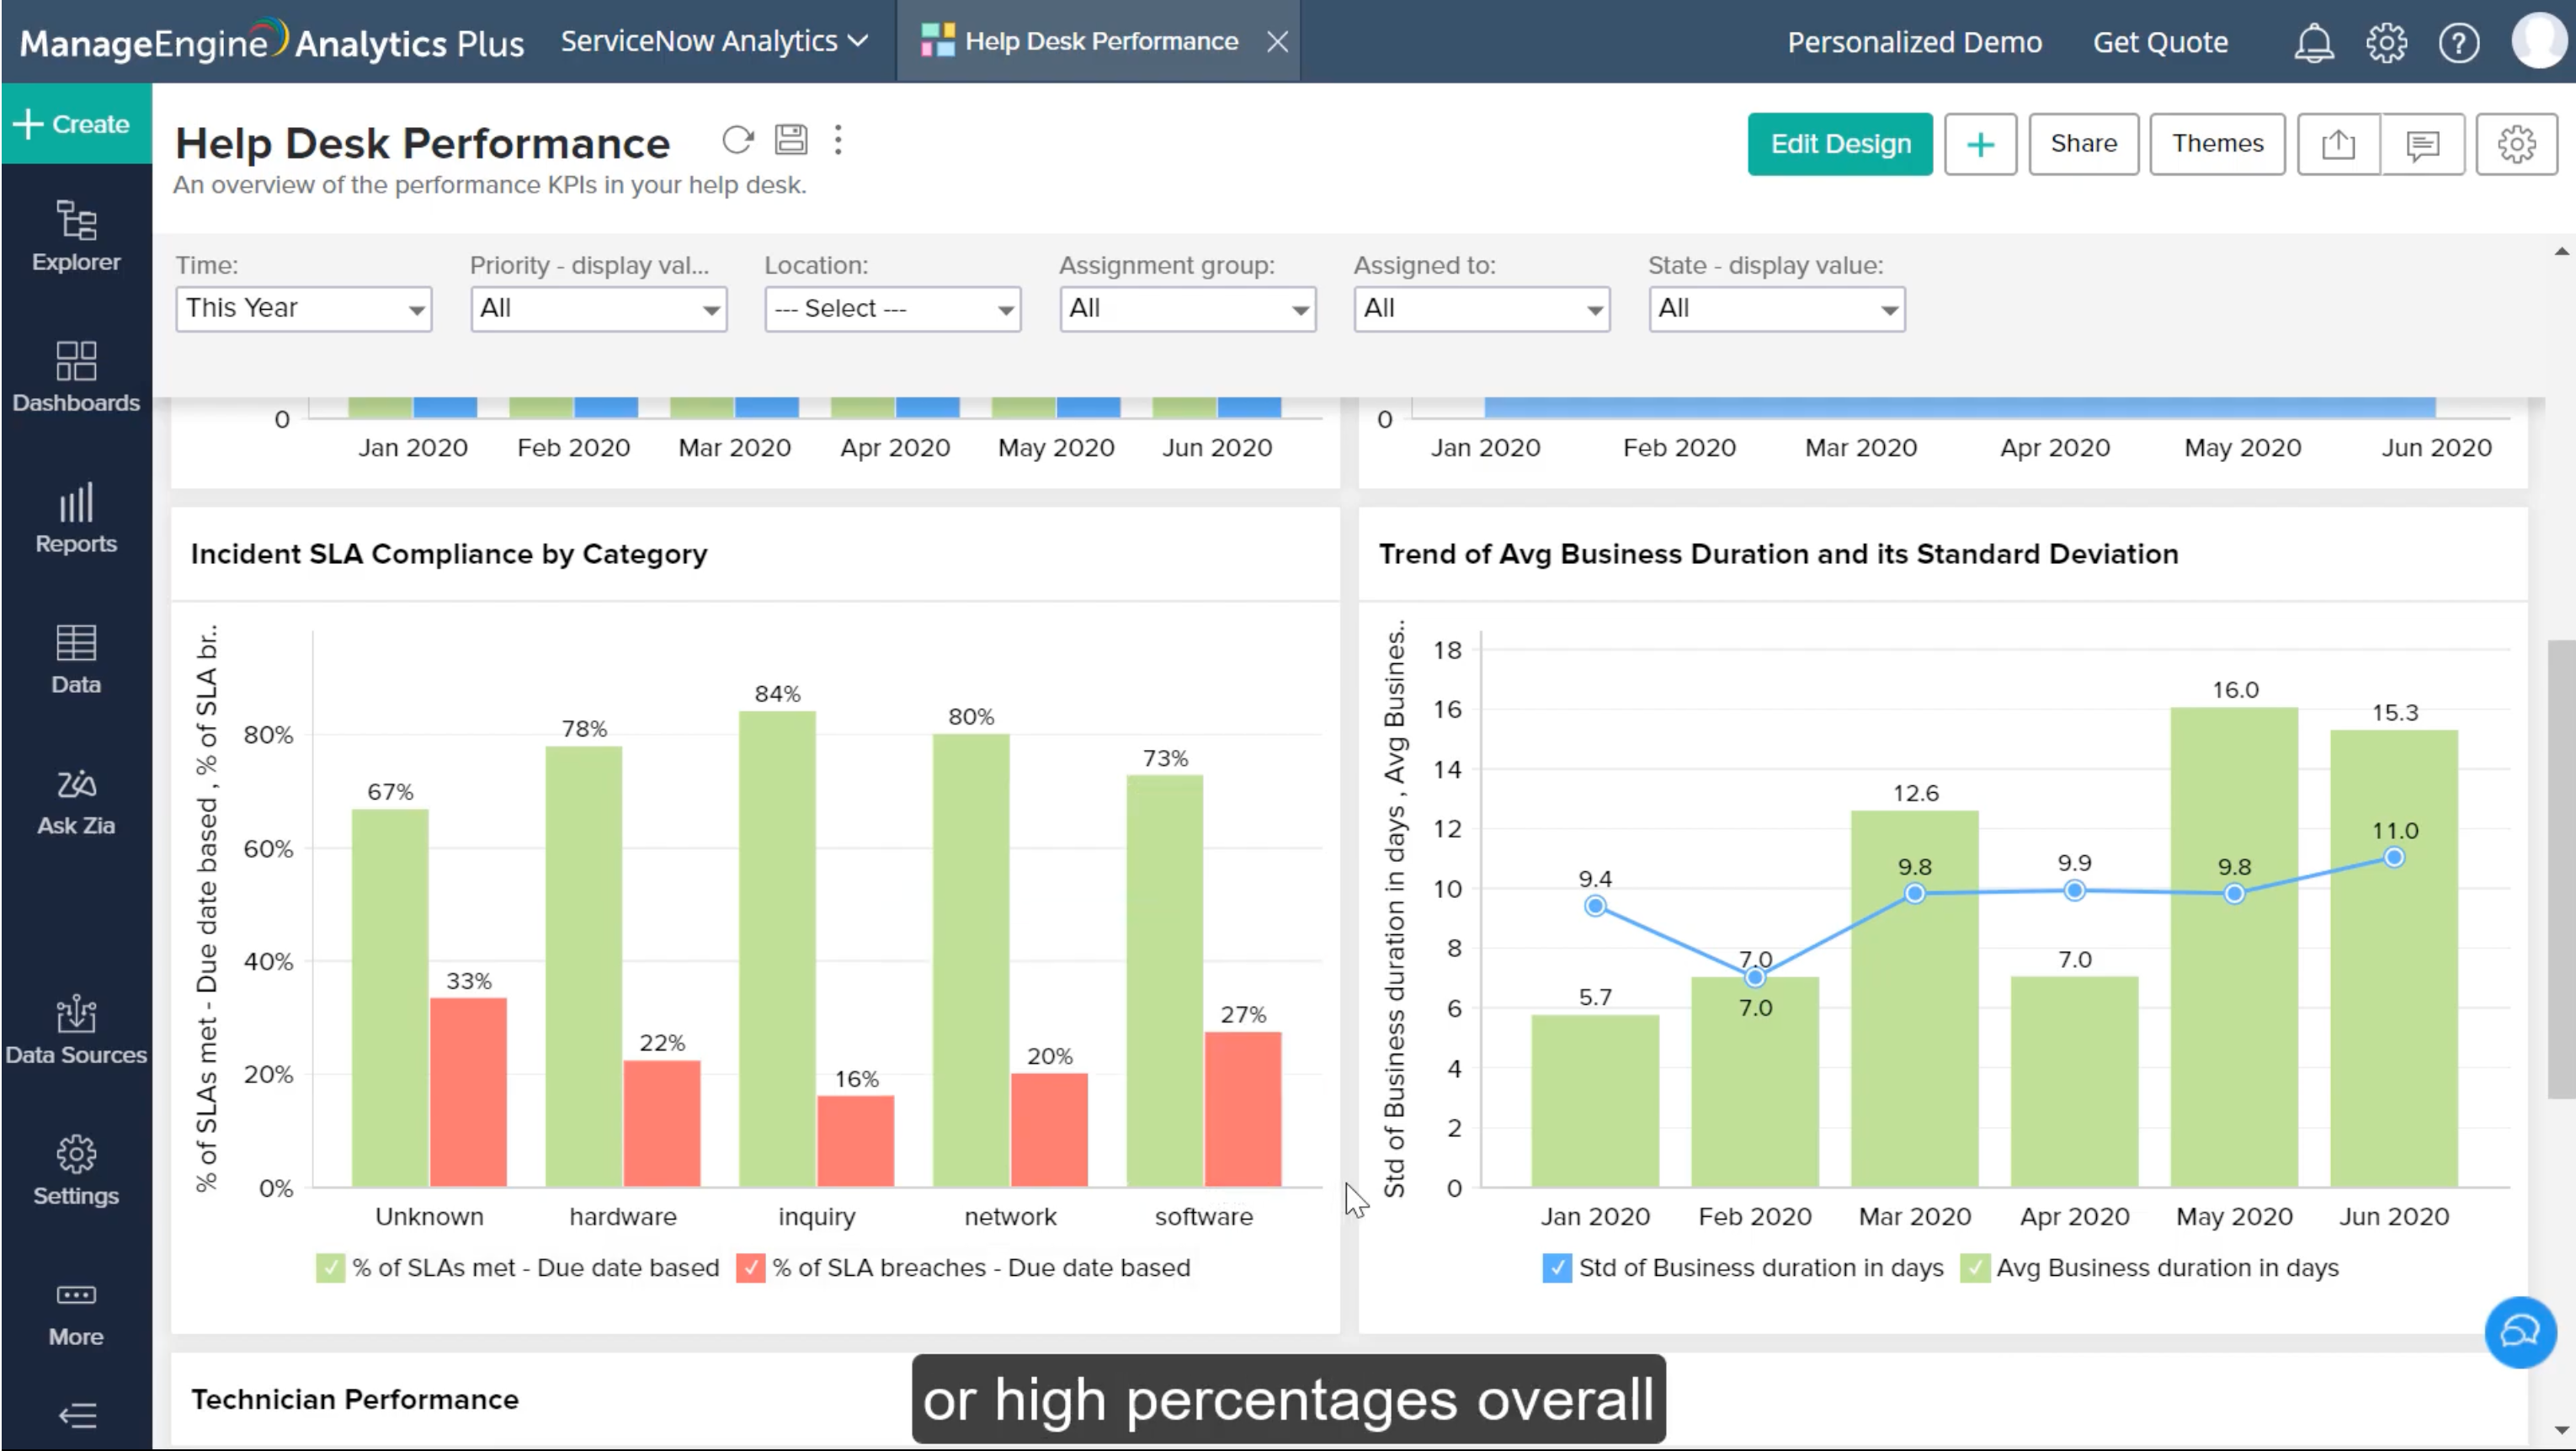Click the save dashboard icon
Image resolution: width=2576 pixels, height=1451 pixels.
(x=790, y=140)
